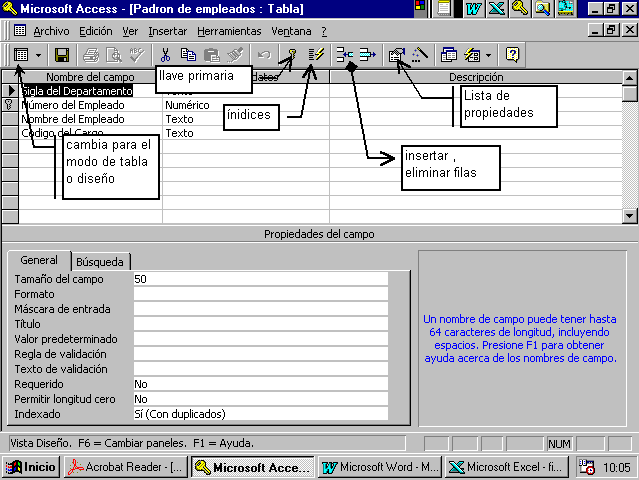Open the view button dropdown arrow
The height and width of the screenshot is (480, 639).
coord(38,55)
